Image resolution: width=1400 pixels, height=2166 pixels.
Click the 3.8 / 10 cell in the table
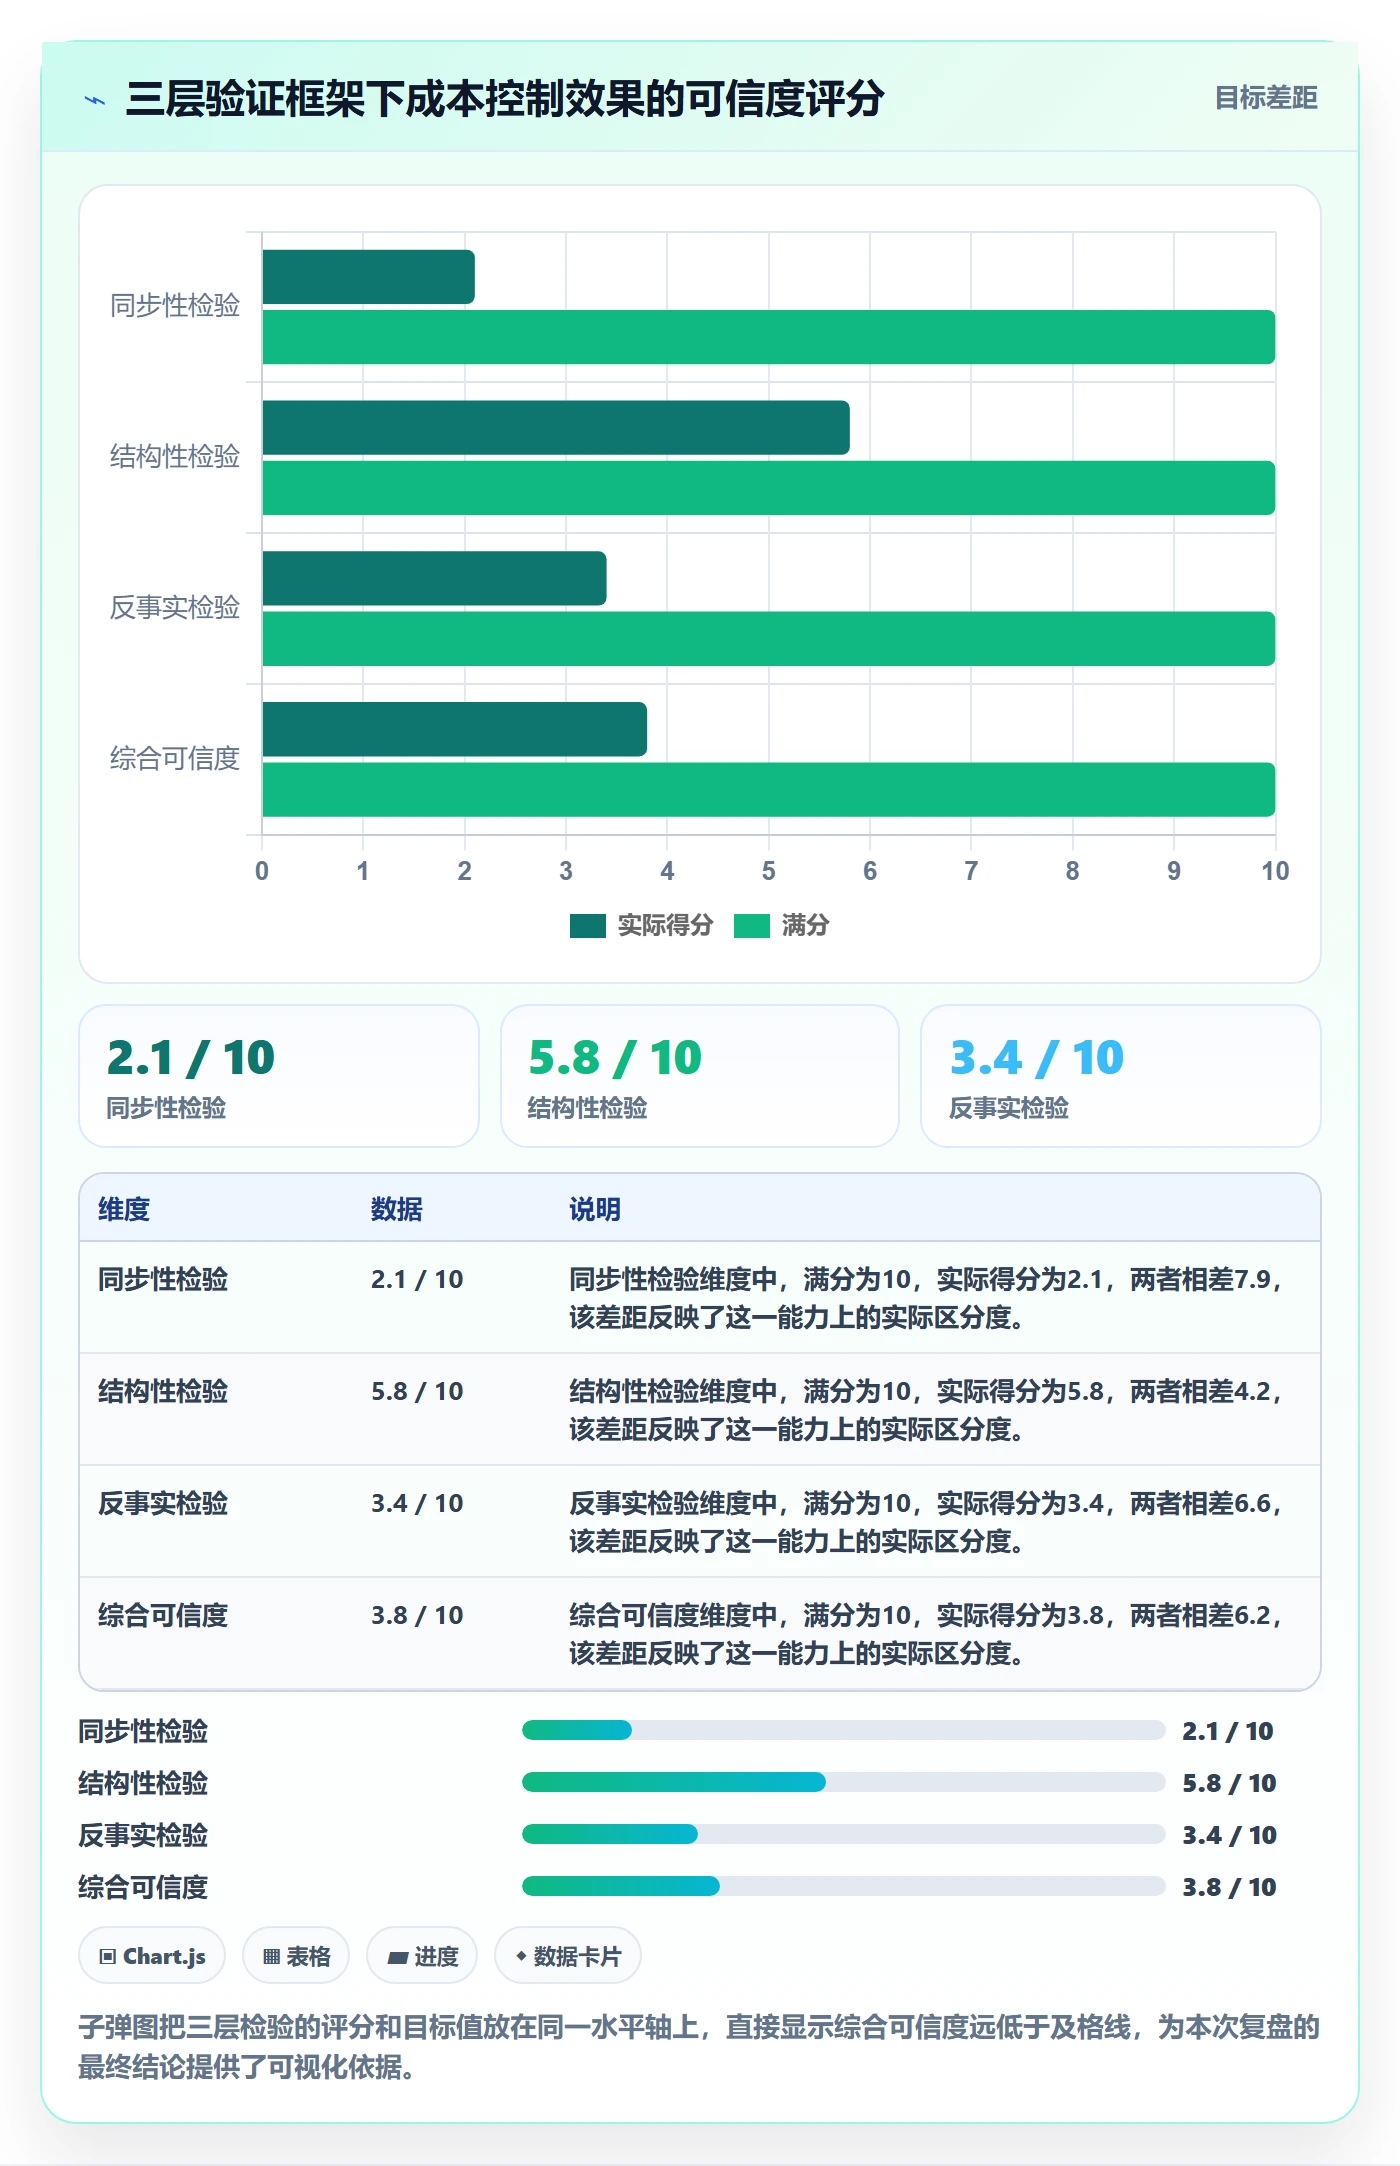click(x=417, y=1615)
